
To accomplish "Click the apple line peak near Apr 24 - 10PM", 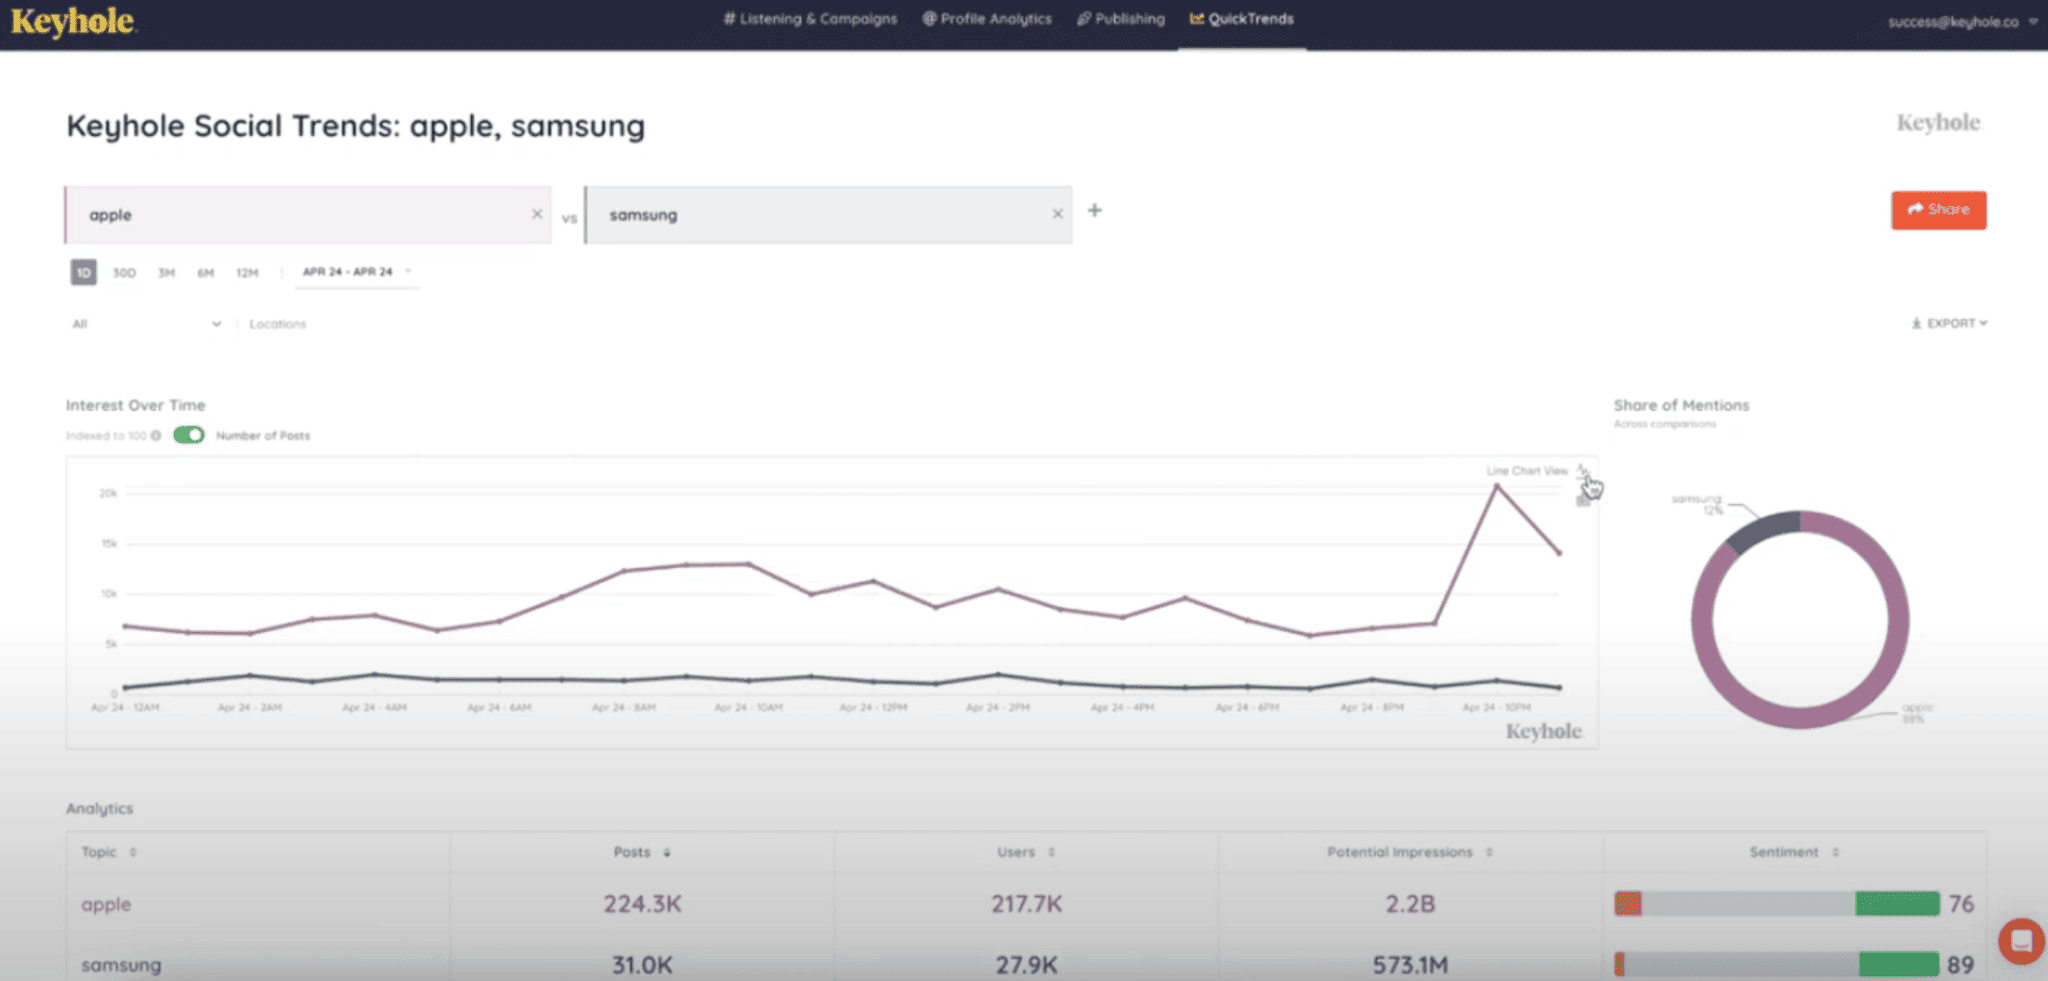I will (x=1496, y=486).
